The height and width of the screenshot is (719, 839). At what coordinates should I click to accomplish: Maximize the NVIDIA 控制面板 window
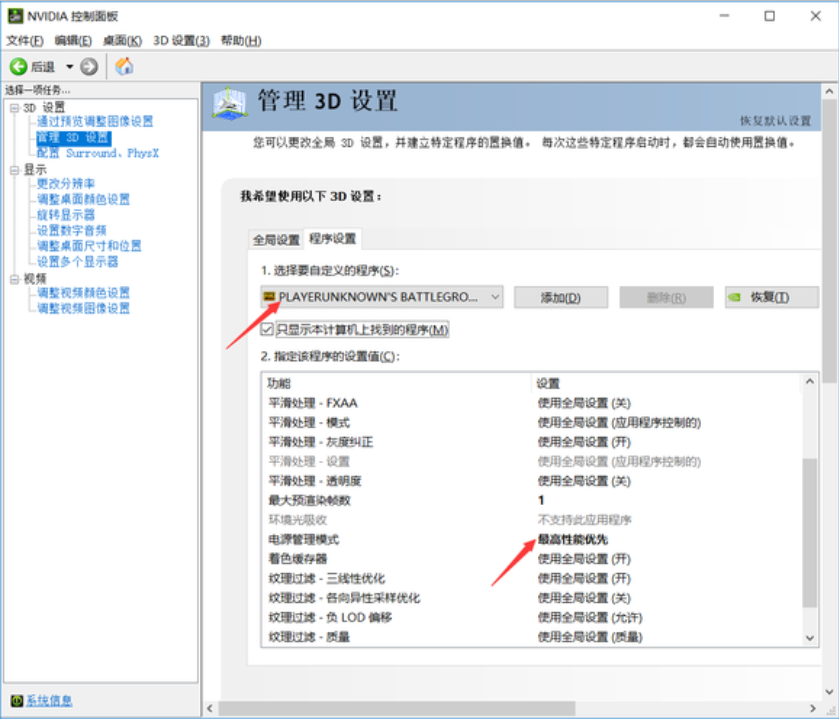tap(769, 16)
